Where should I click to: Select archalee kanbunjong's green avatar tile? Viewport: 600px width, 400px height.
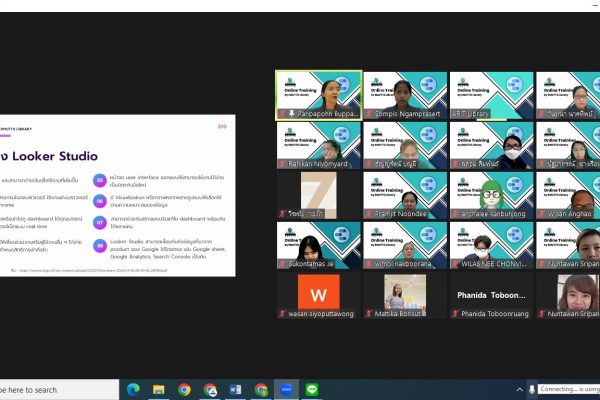491,195
